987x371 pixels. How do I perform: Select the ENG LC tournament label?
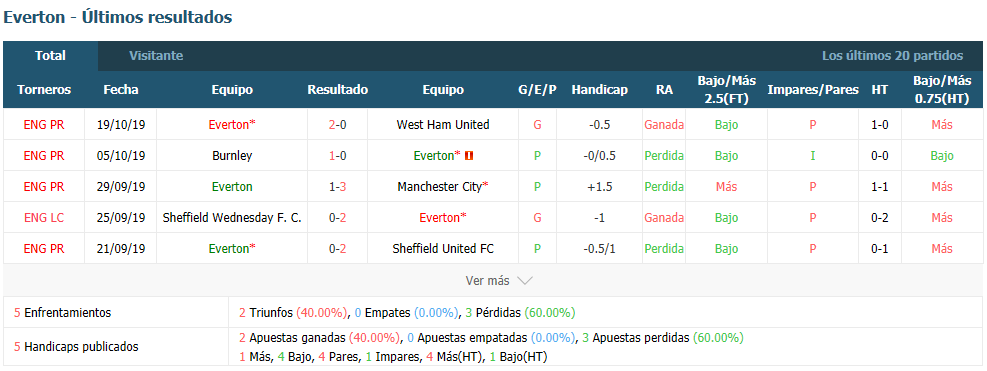point(43,217)
